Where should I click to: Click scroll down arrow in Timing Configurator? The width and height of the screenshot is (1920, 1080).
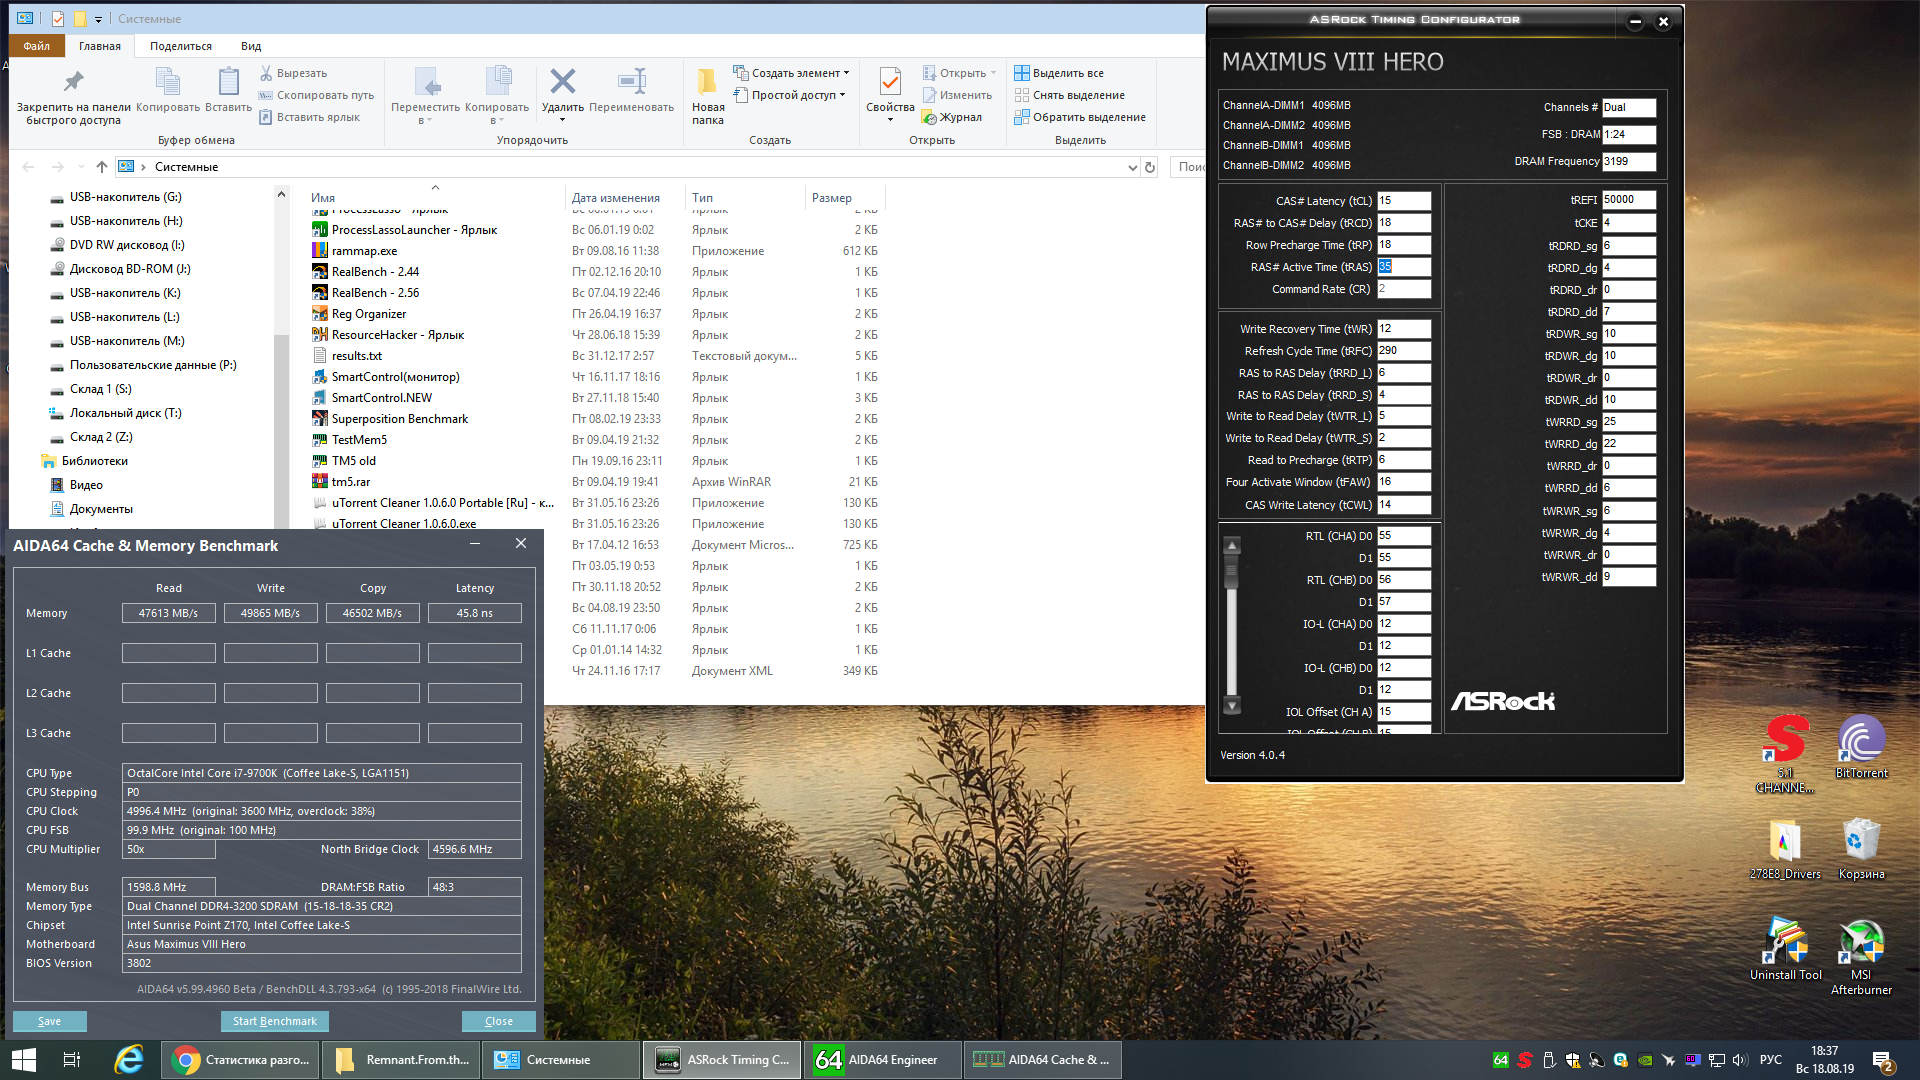click(x=1232, y=705)
